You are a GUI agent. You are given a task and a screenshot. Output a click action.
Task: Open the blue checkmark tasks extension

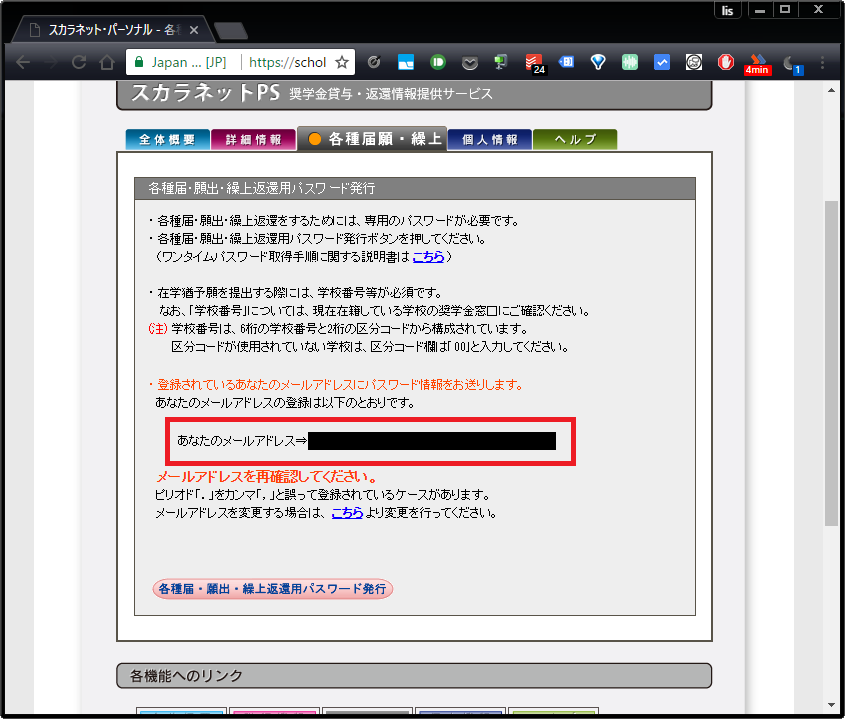coord(662,63)
